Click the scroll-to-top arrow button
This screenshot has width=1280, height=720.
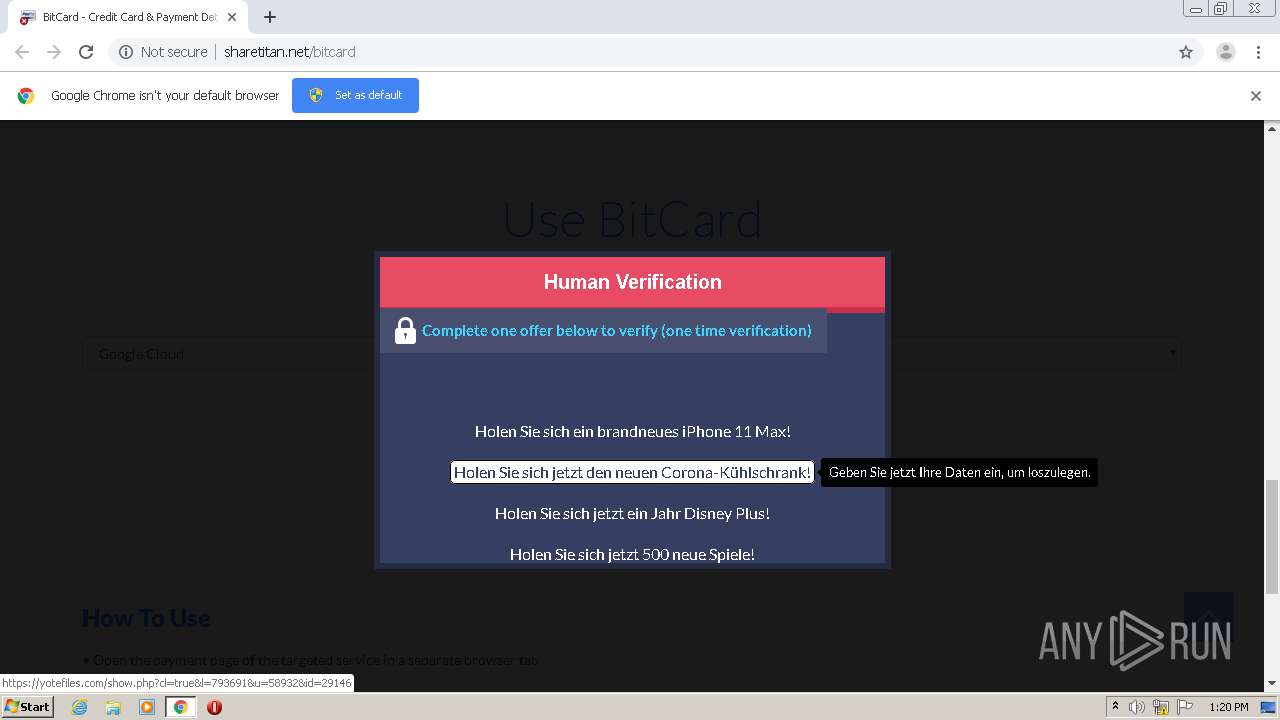(x=1208, y=617)
